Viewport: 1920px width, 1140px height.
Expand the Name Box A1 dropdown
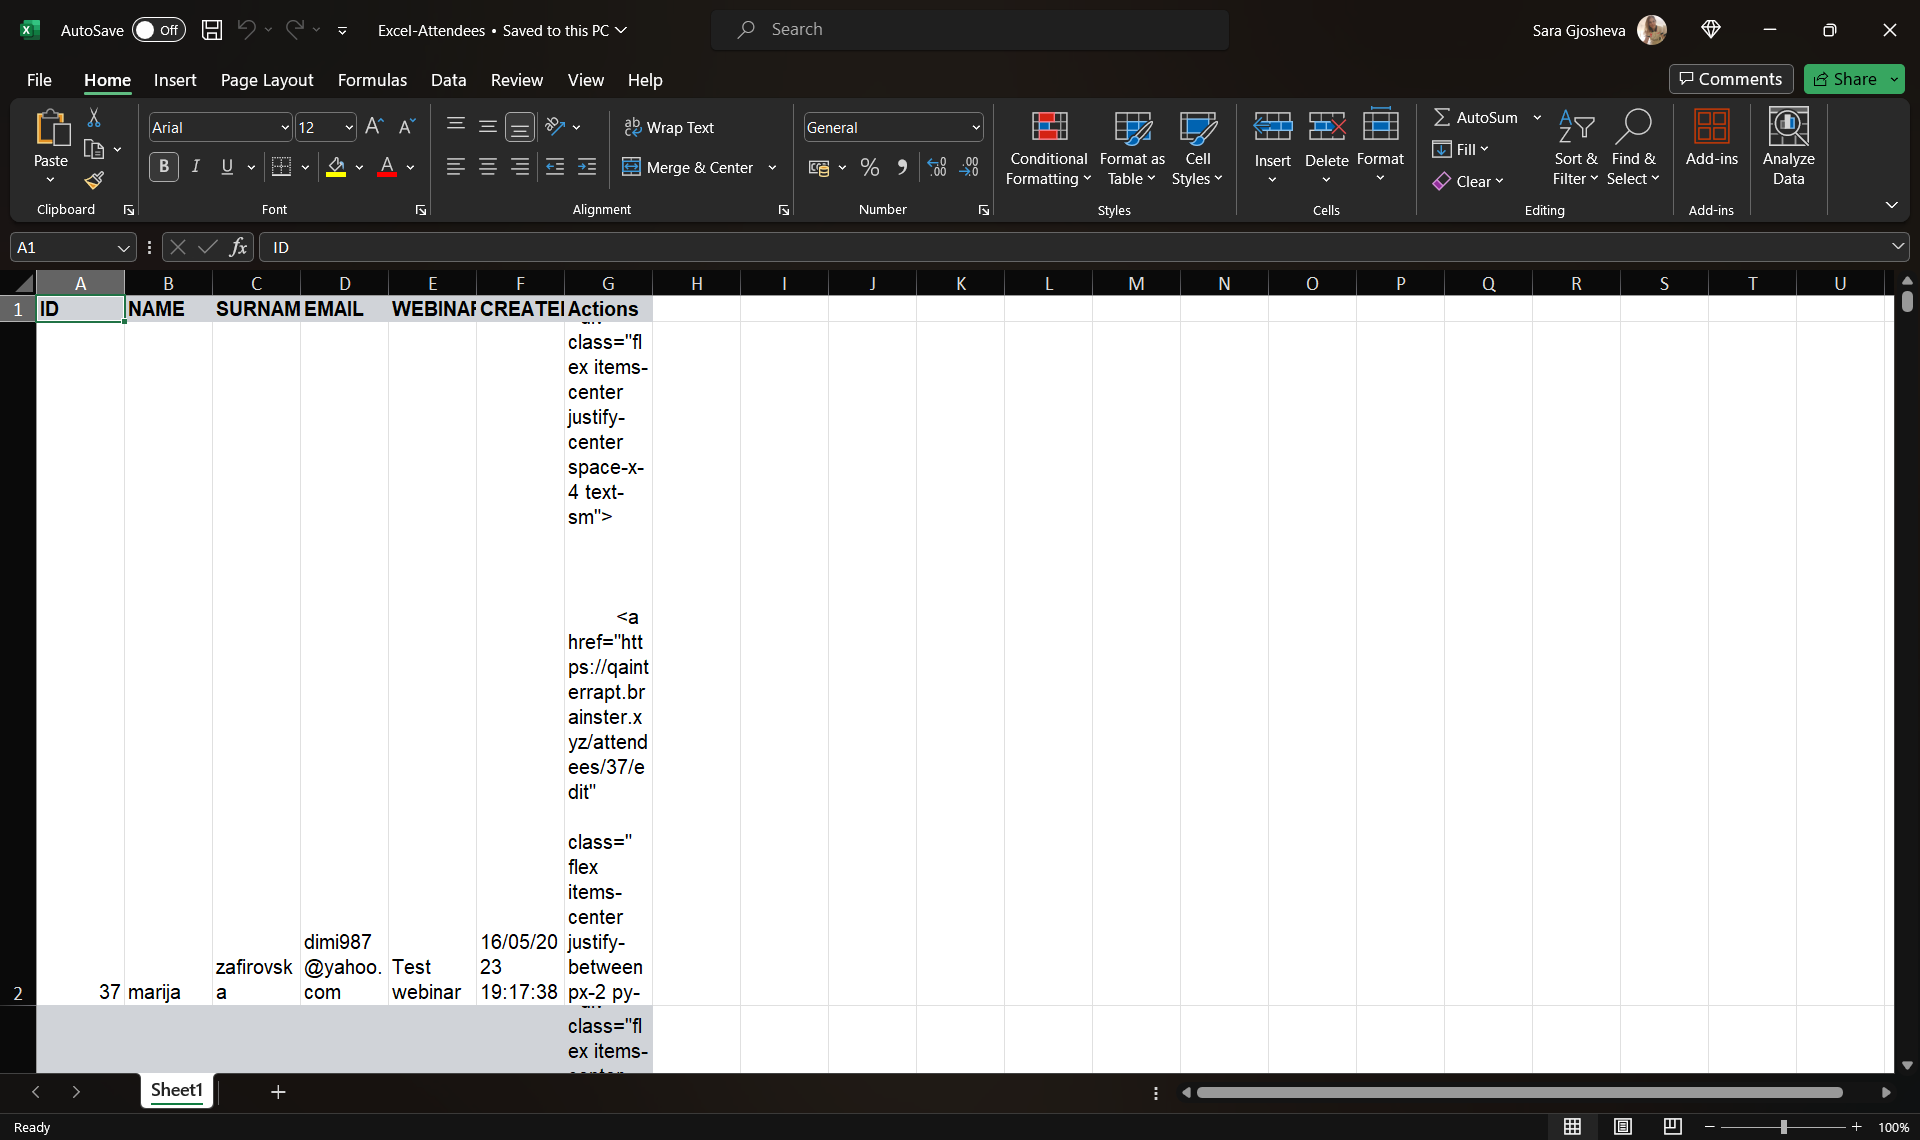[x=123, y=248]
